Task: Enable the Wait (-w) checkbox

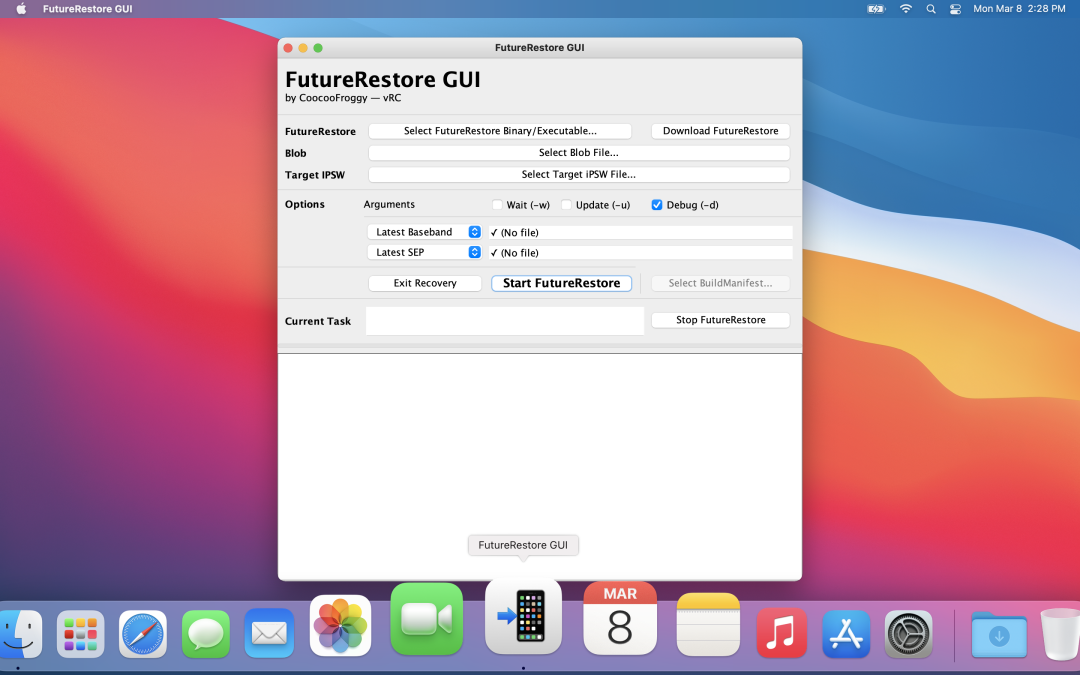Action: (x=497, y=205)
